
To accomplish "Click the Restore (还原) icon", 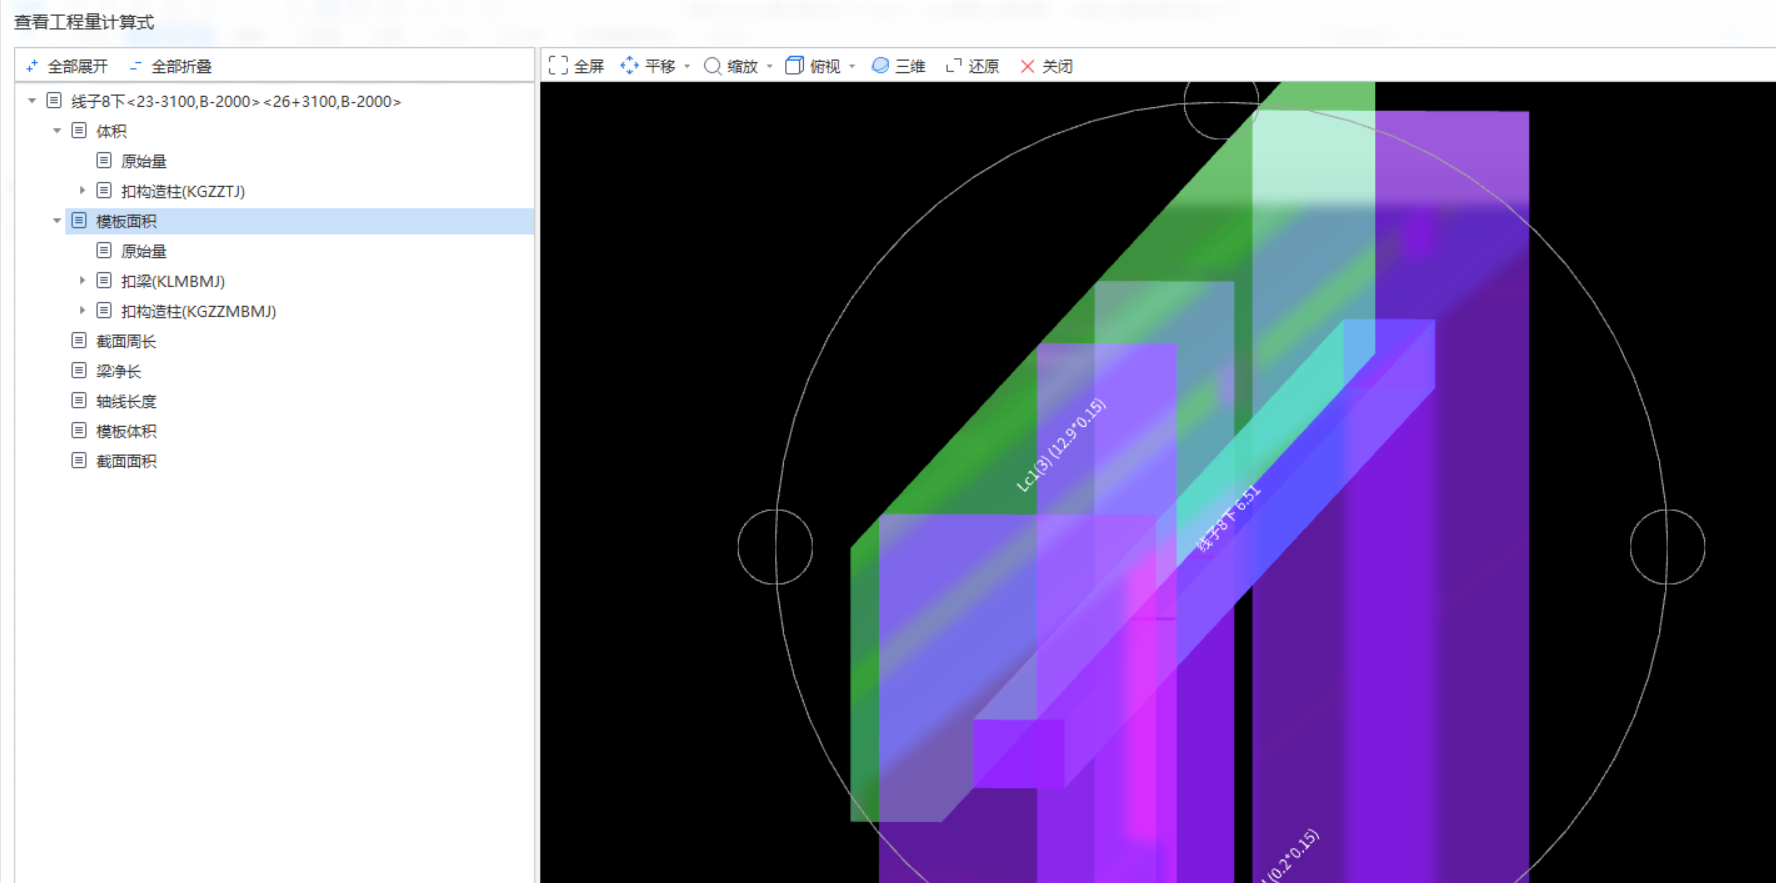I will pos(954,66).
